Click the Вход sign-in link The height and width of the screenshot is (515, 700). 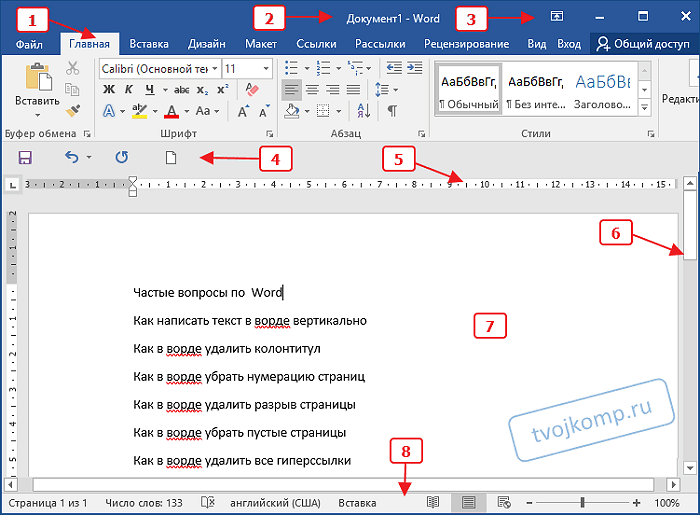[x=569, y=44]
